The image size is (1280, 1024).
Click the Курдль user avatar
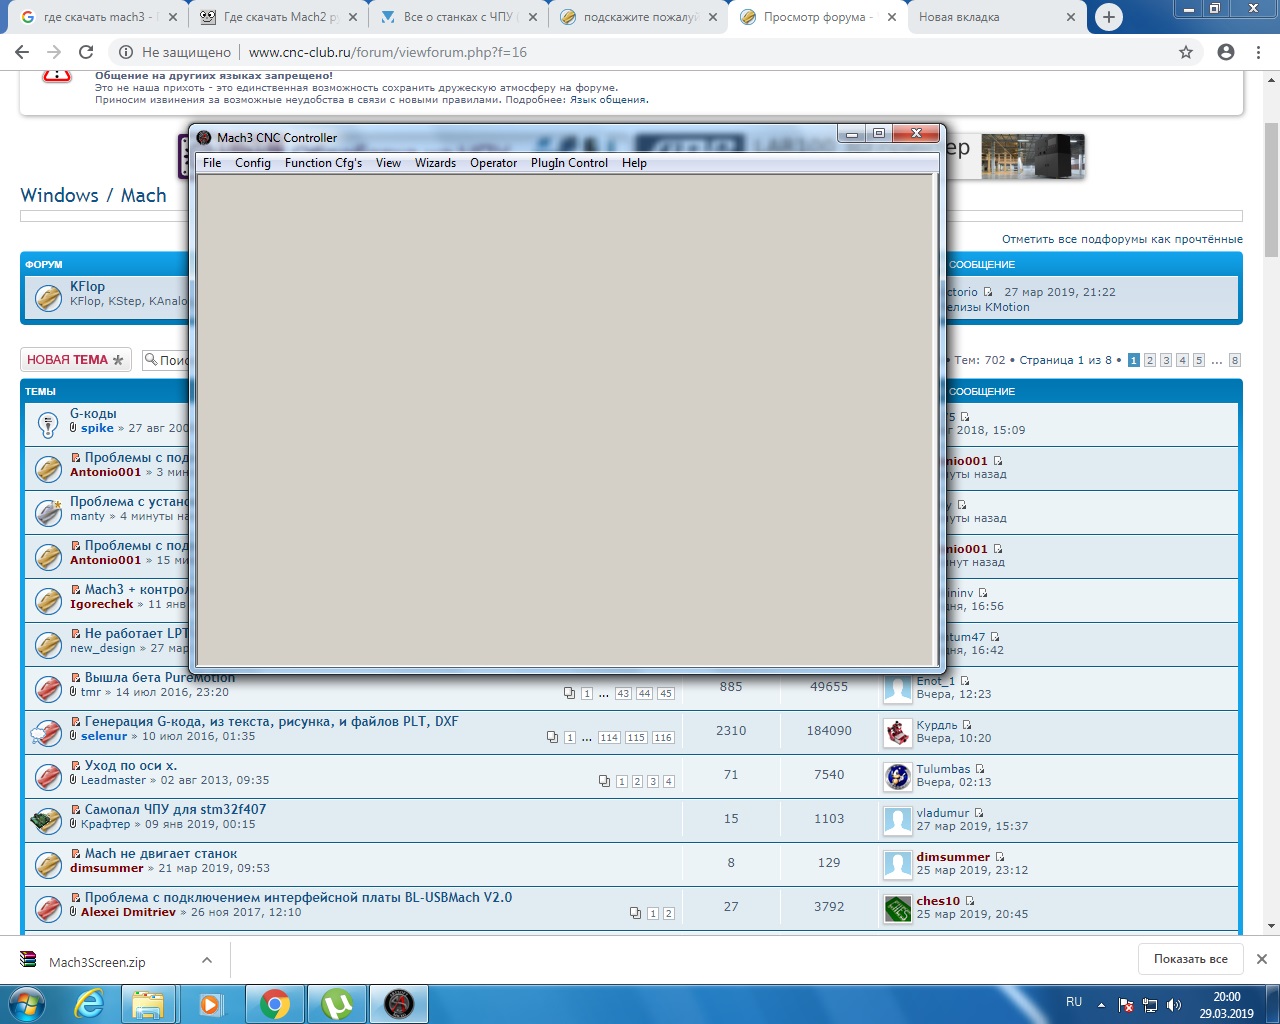[898, 732]
